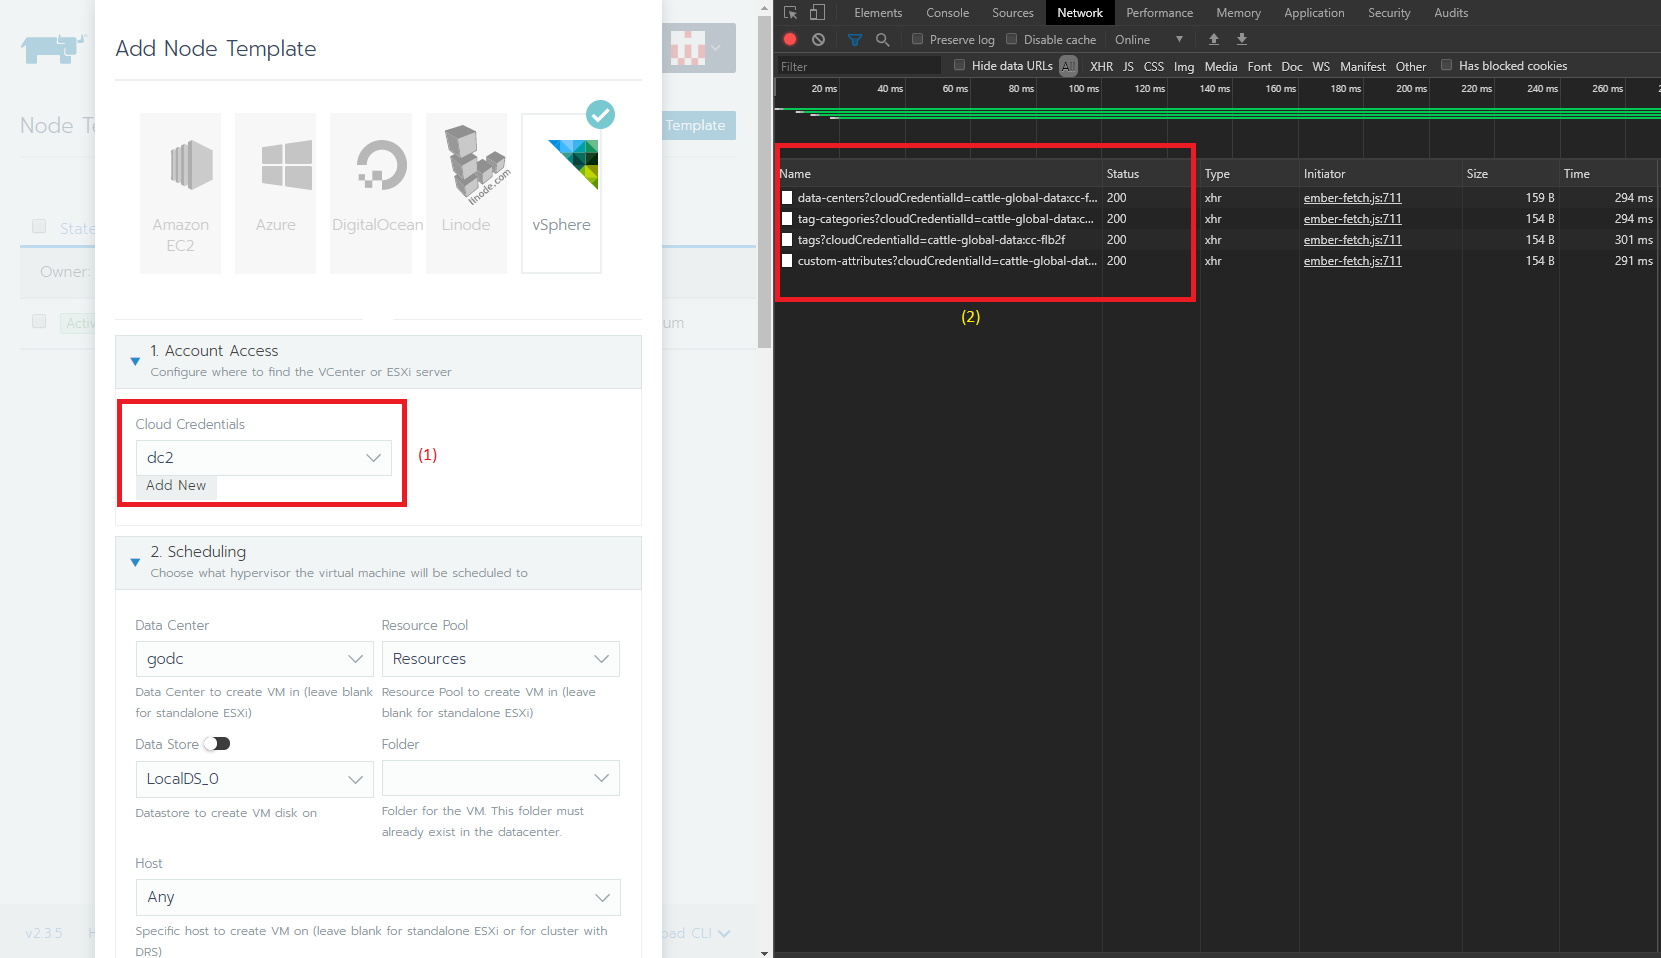Toggle the Data Store switch
This screenshot has width=1661, height=958.
point(216,744)
